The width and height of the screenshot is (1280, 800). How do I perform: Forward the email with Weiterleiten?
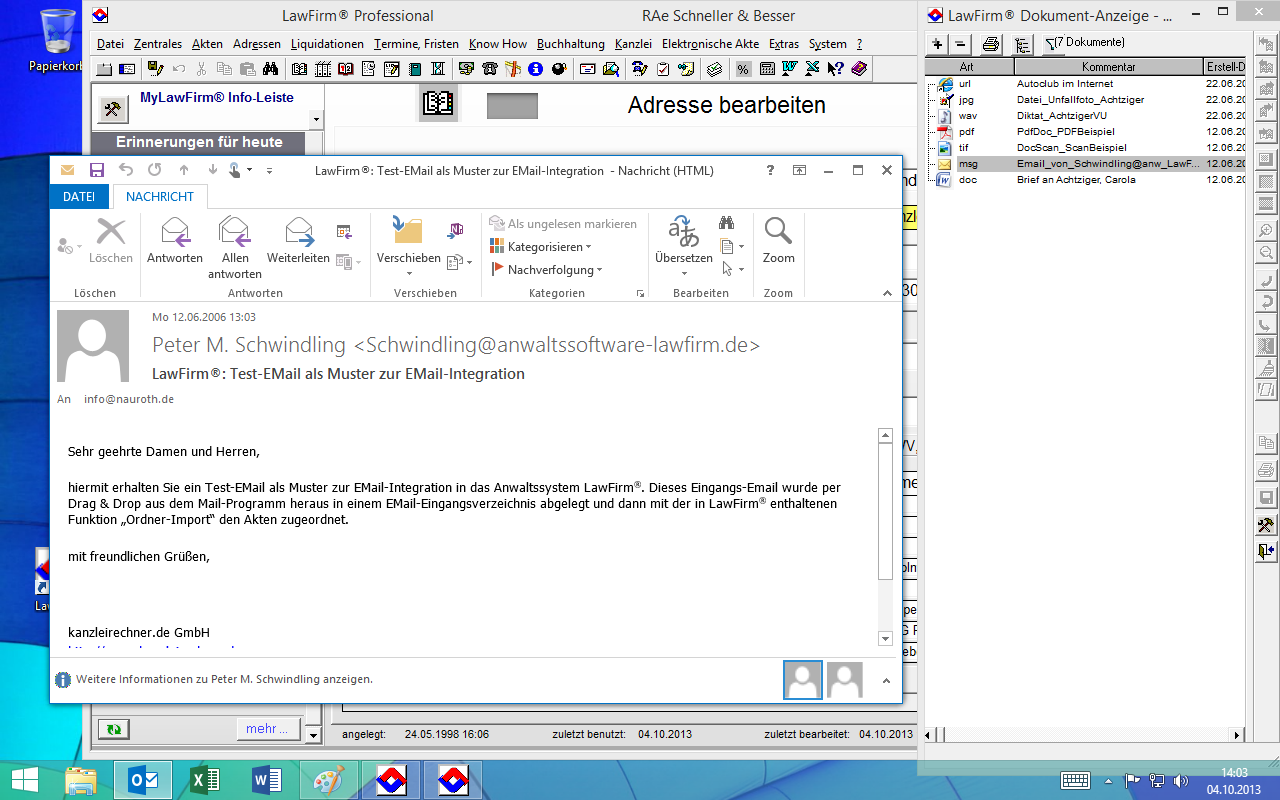pos(298,233)
